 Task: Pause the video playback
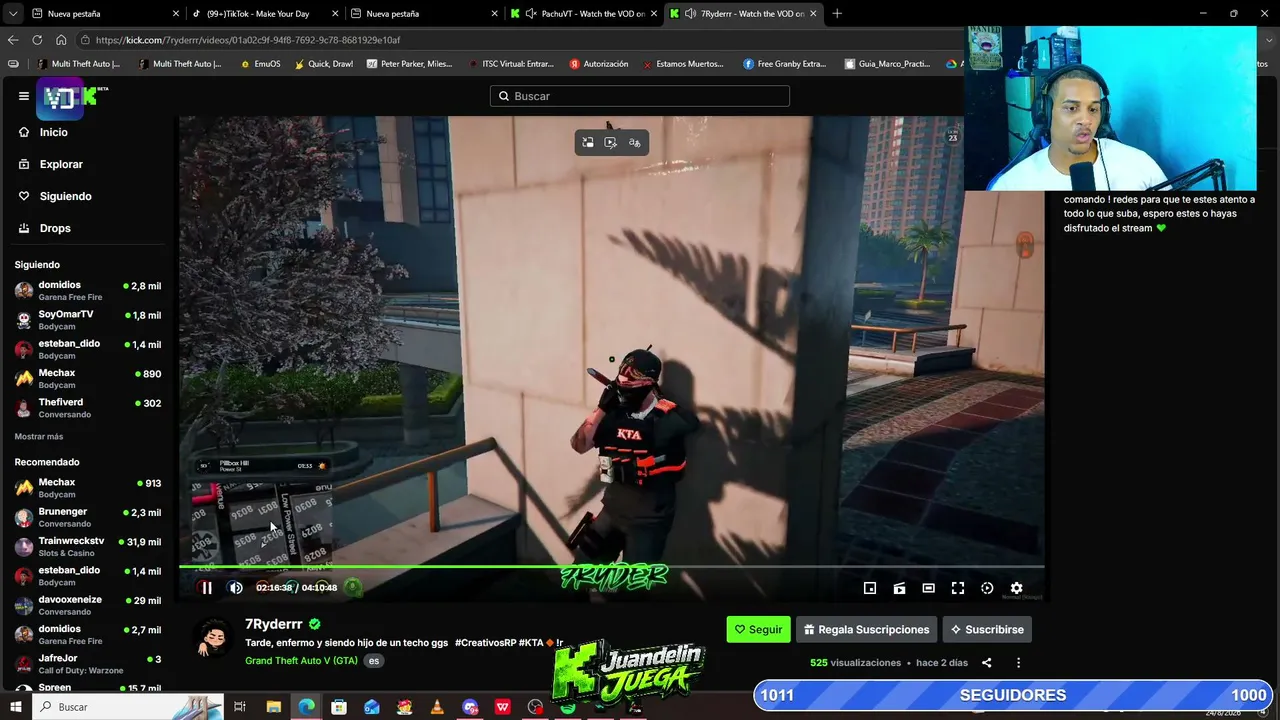(x=207, y=588)
